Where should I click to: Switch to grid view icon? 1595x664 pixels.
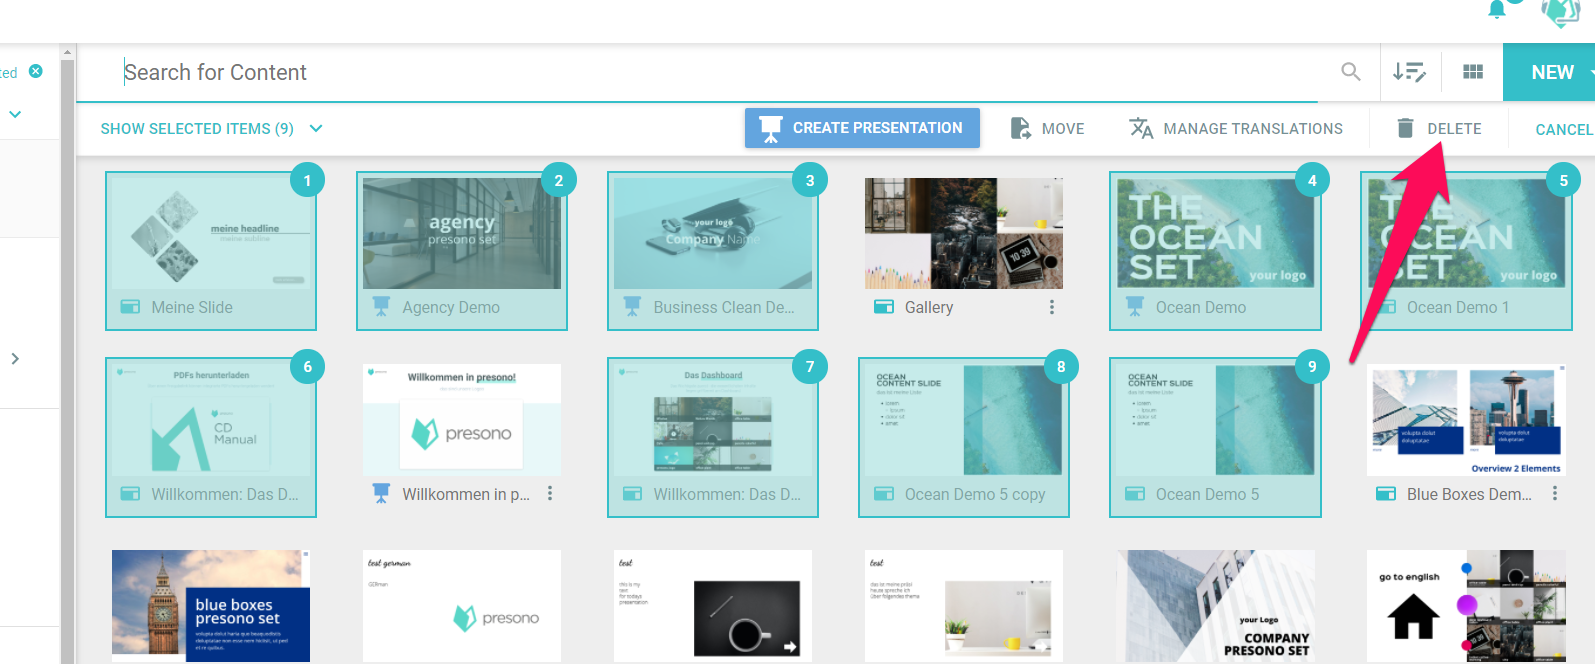1472,72
